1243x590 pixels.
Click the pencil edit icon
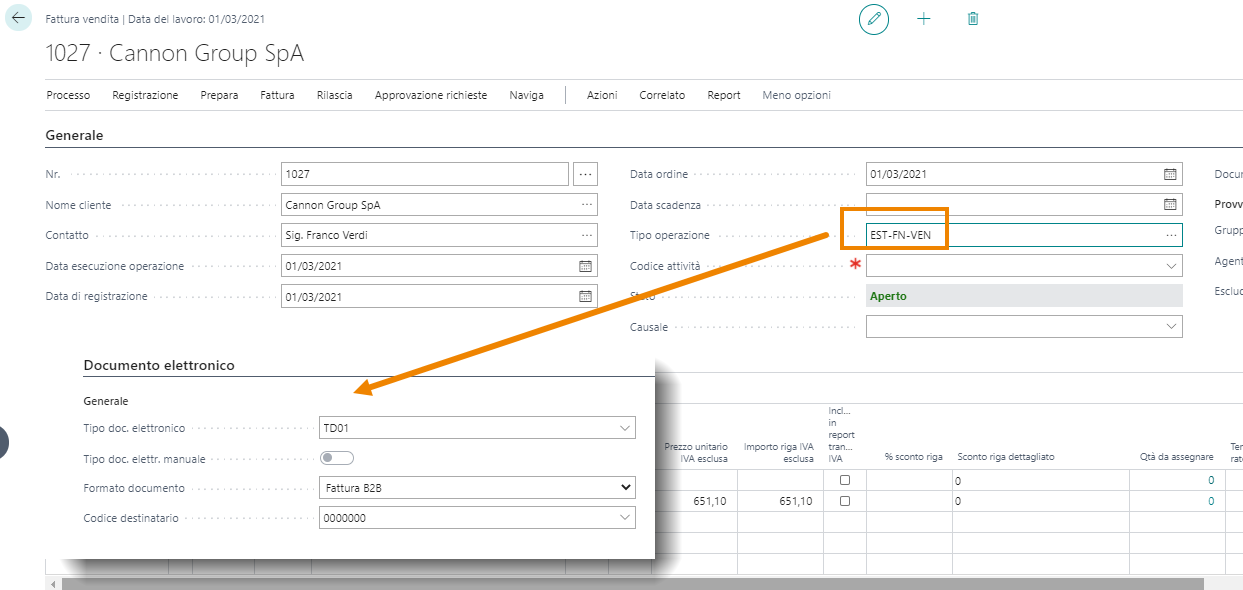[x=874, y=19]
